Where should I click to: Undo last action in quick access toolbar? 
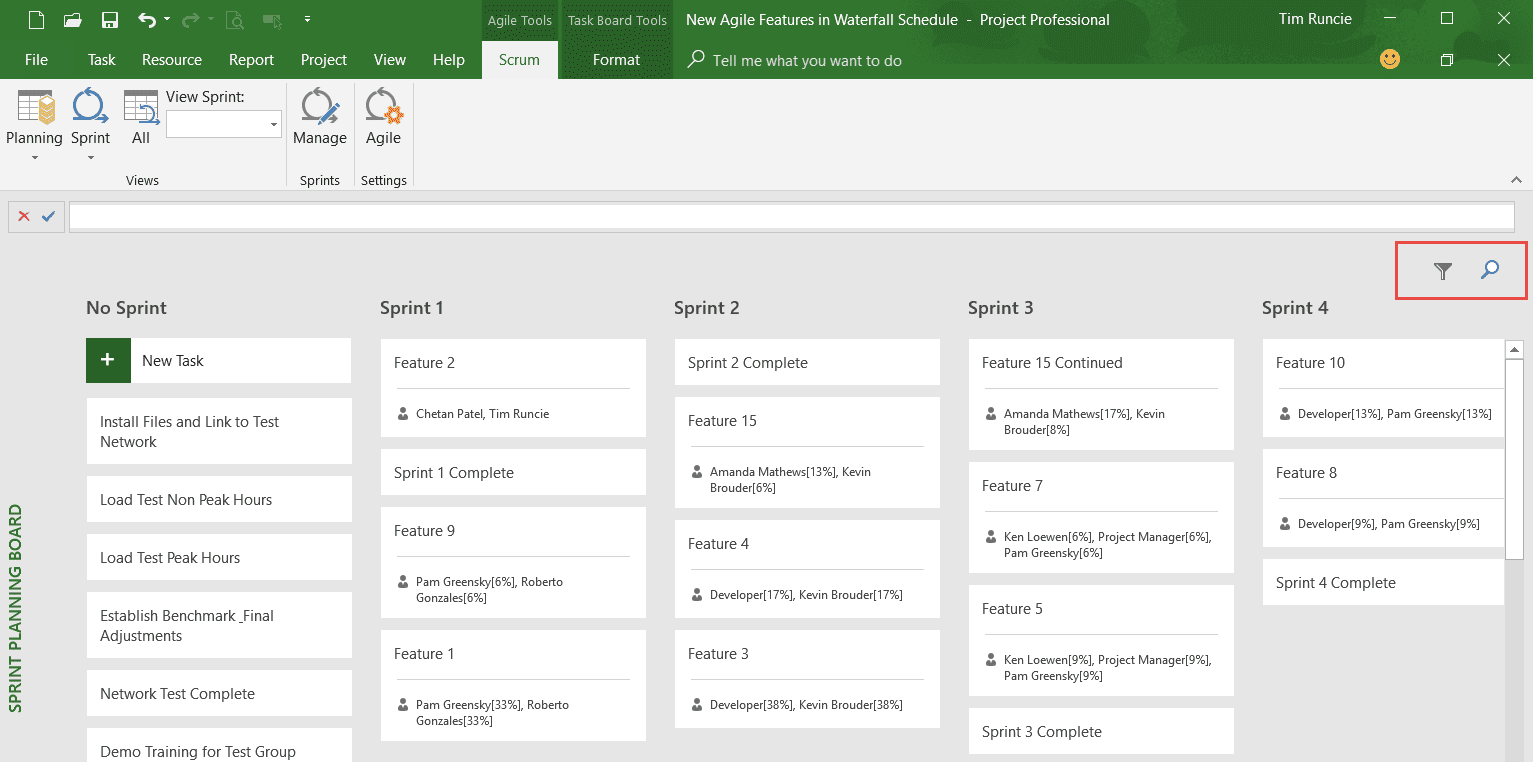pos(147,19)
